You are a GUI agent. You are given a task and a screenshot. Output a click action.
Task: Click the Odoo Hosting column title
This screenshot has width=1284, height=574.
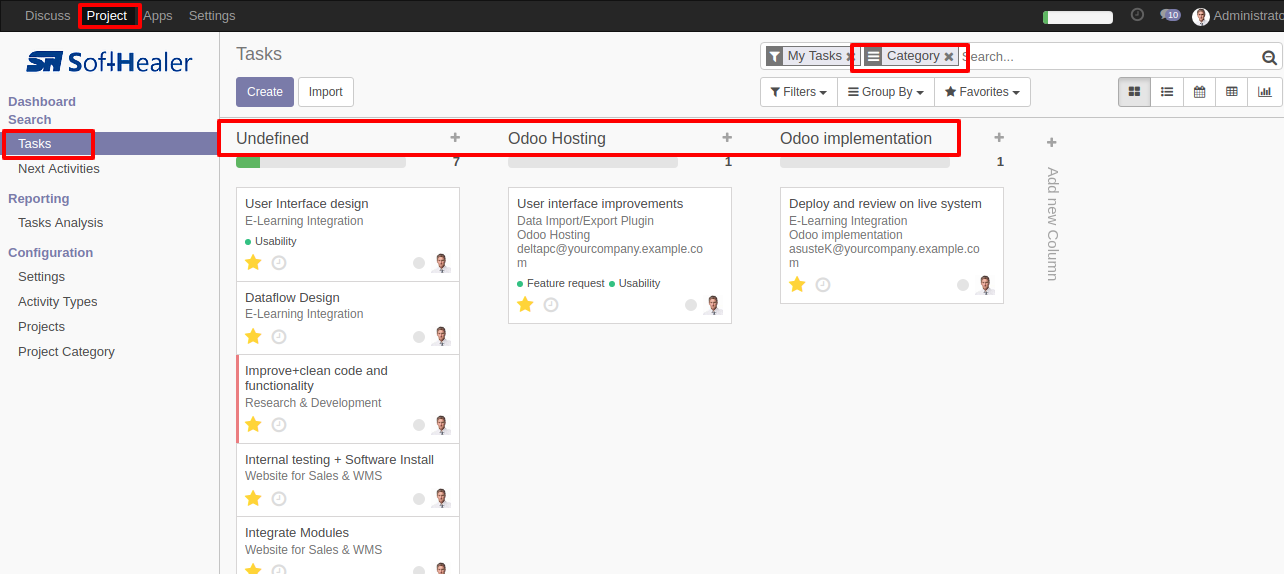pos(557,139)
